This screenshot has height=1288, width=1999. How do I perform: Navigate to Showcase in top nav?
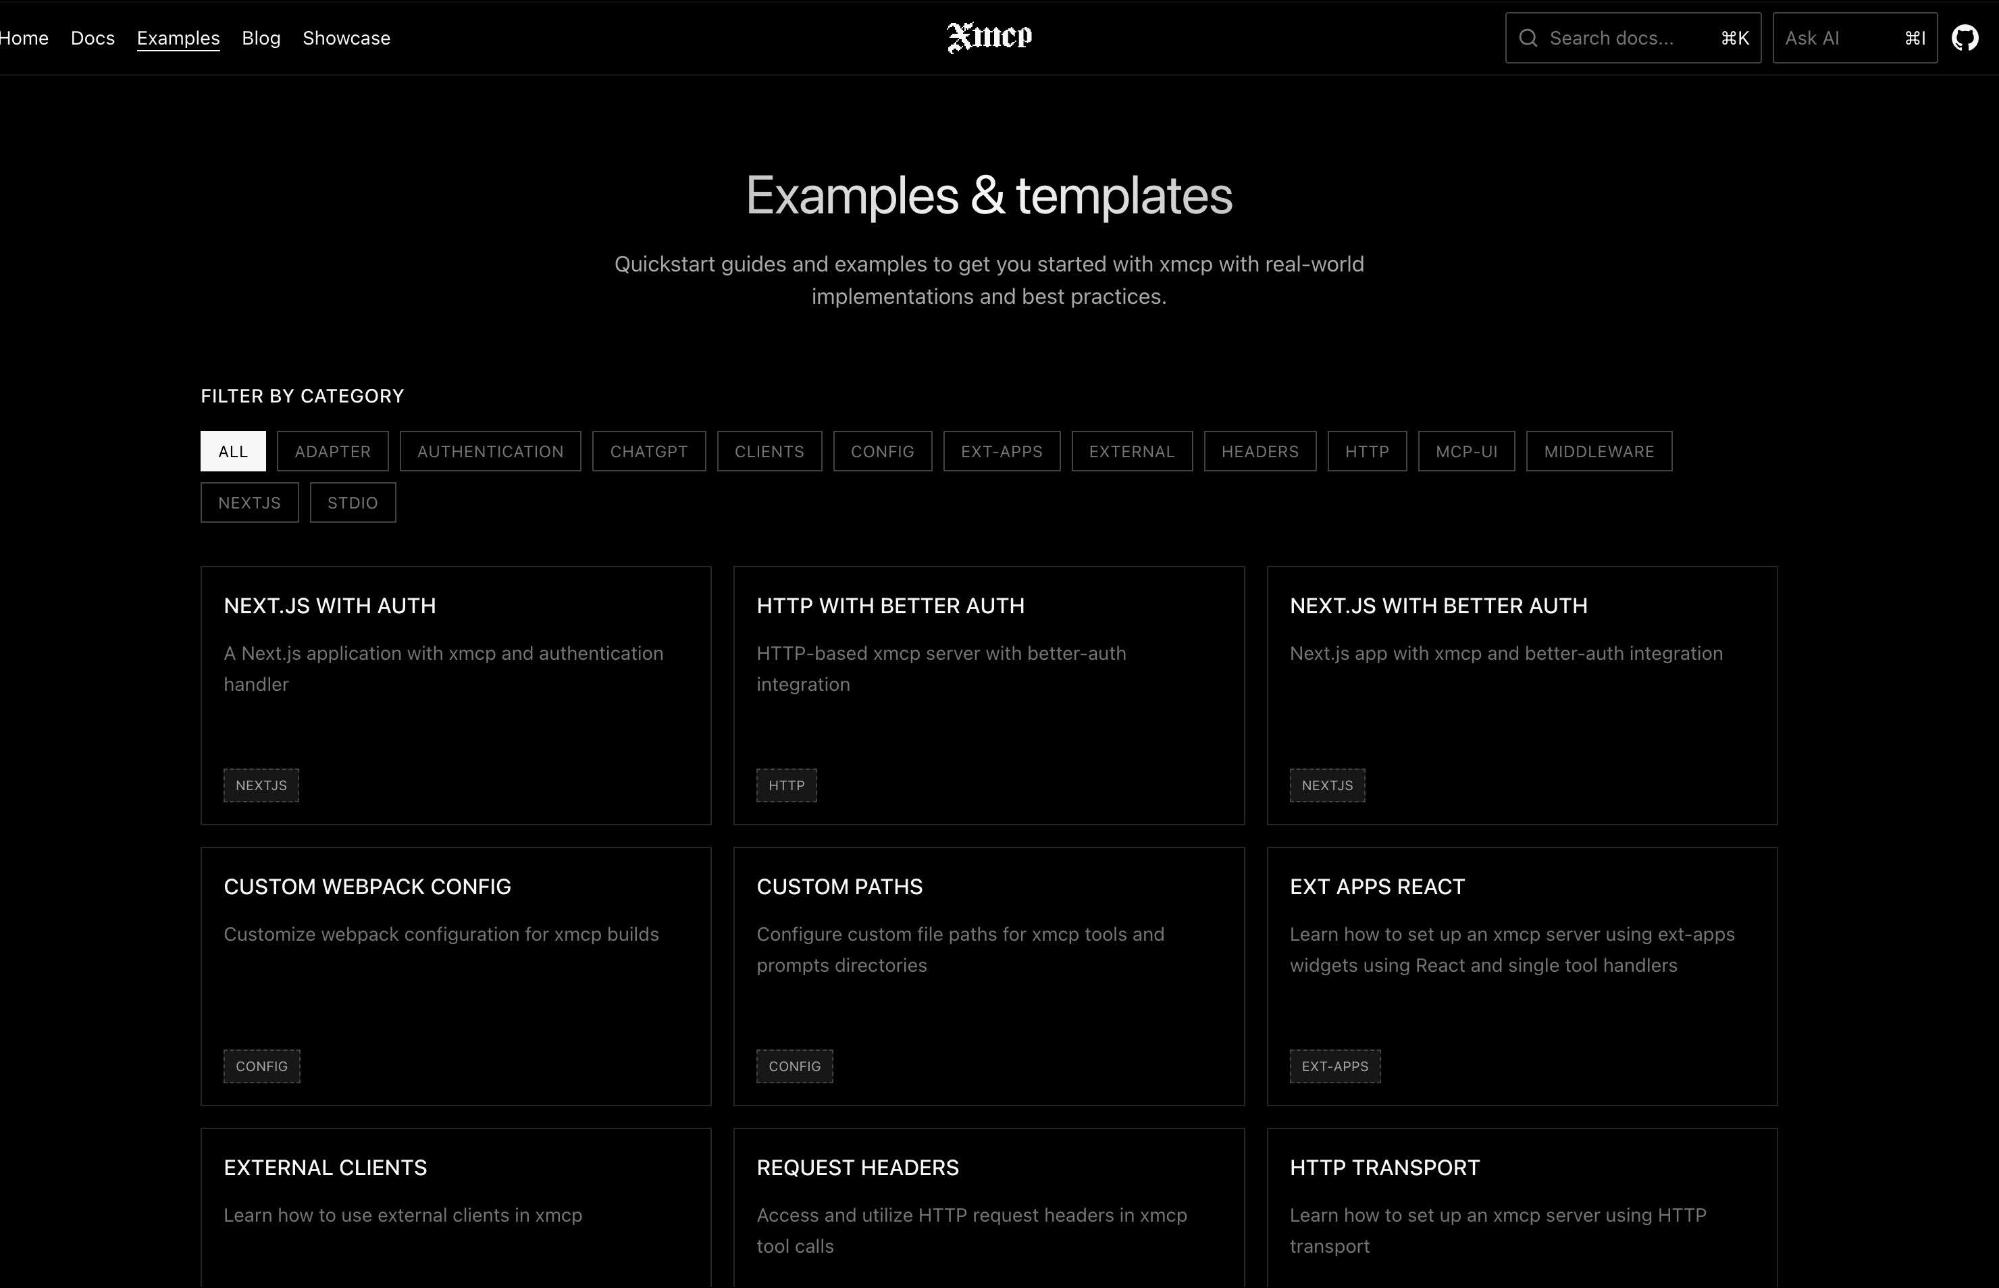point(346,38)
